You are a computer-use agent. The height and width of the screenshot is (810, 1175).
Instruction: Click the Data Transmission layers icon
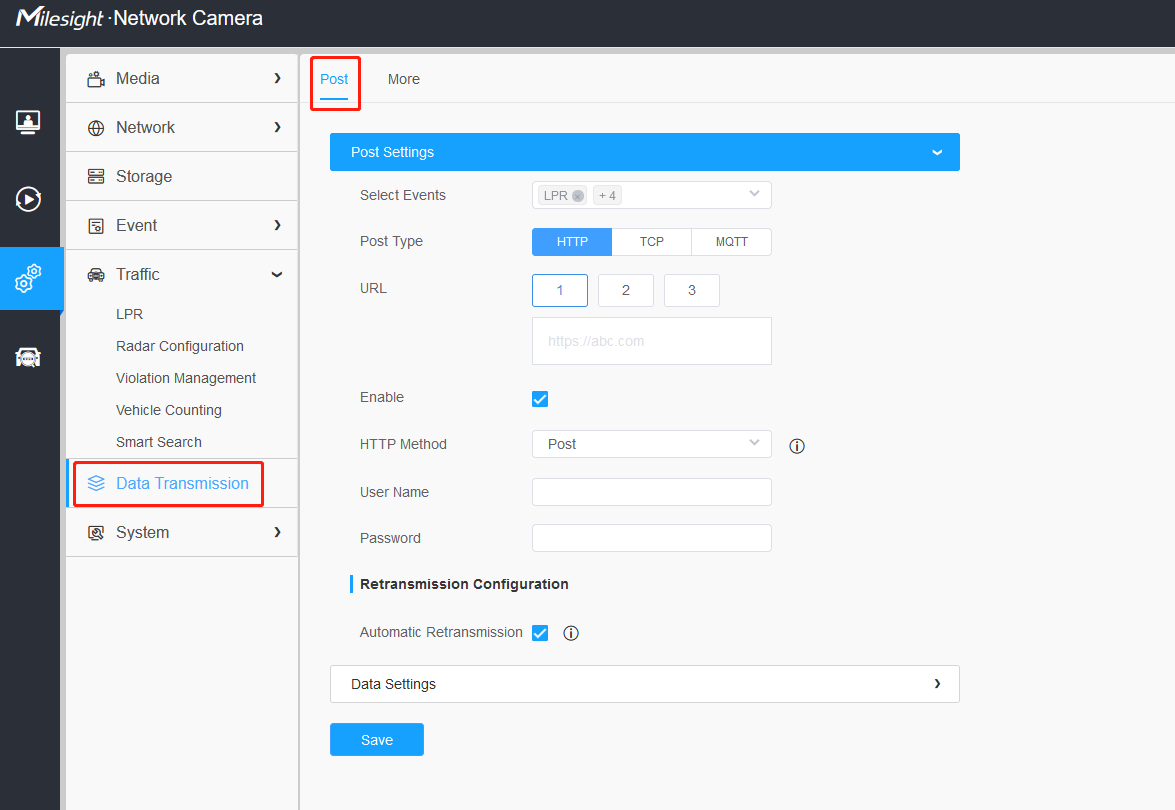click(x=96, y=483)
